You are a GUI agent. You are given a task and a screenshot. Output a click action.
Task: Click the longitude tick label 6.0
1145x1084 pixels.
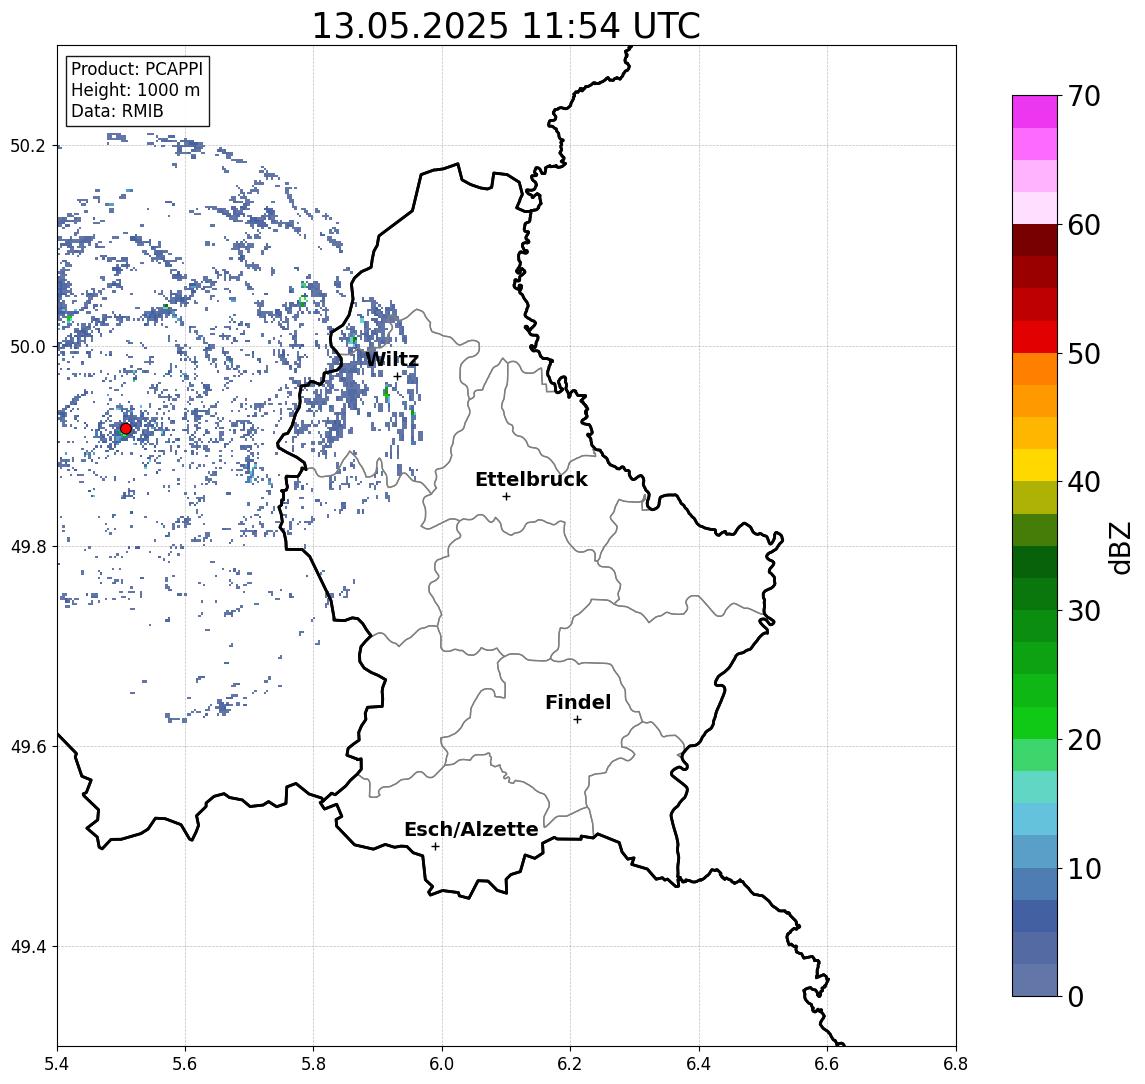442,1064
